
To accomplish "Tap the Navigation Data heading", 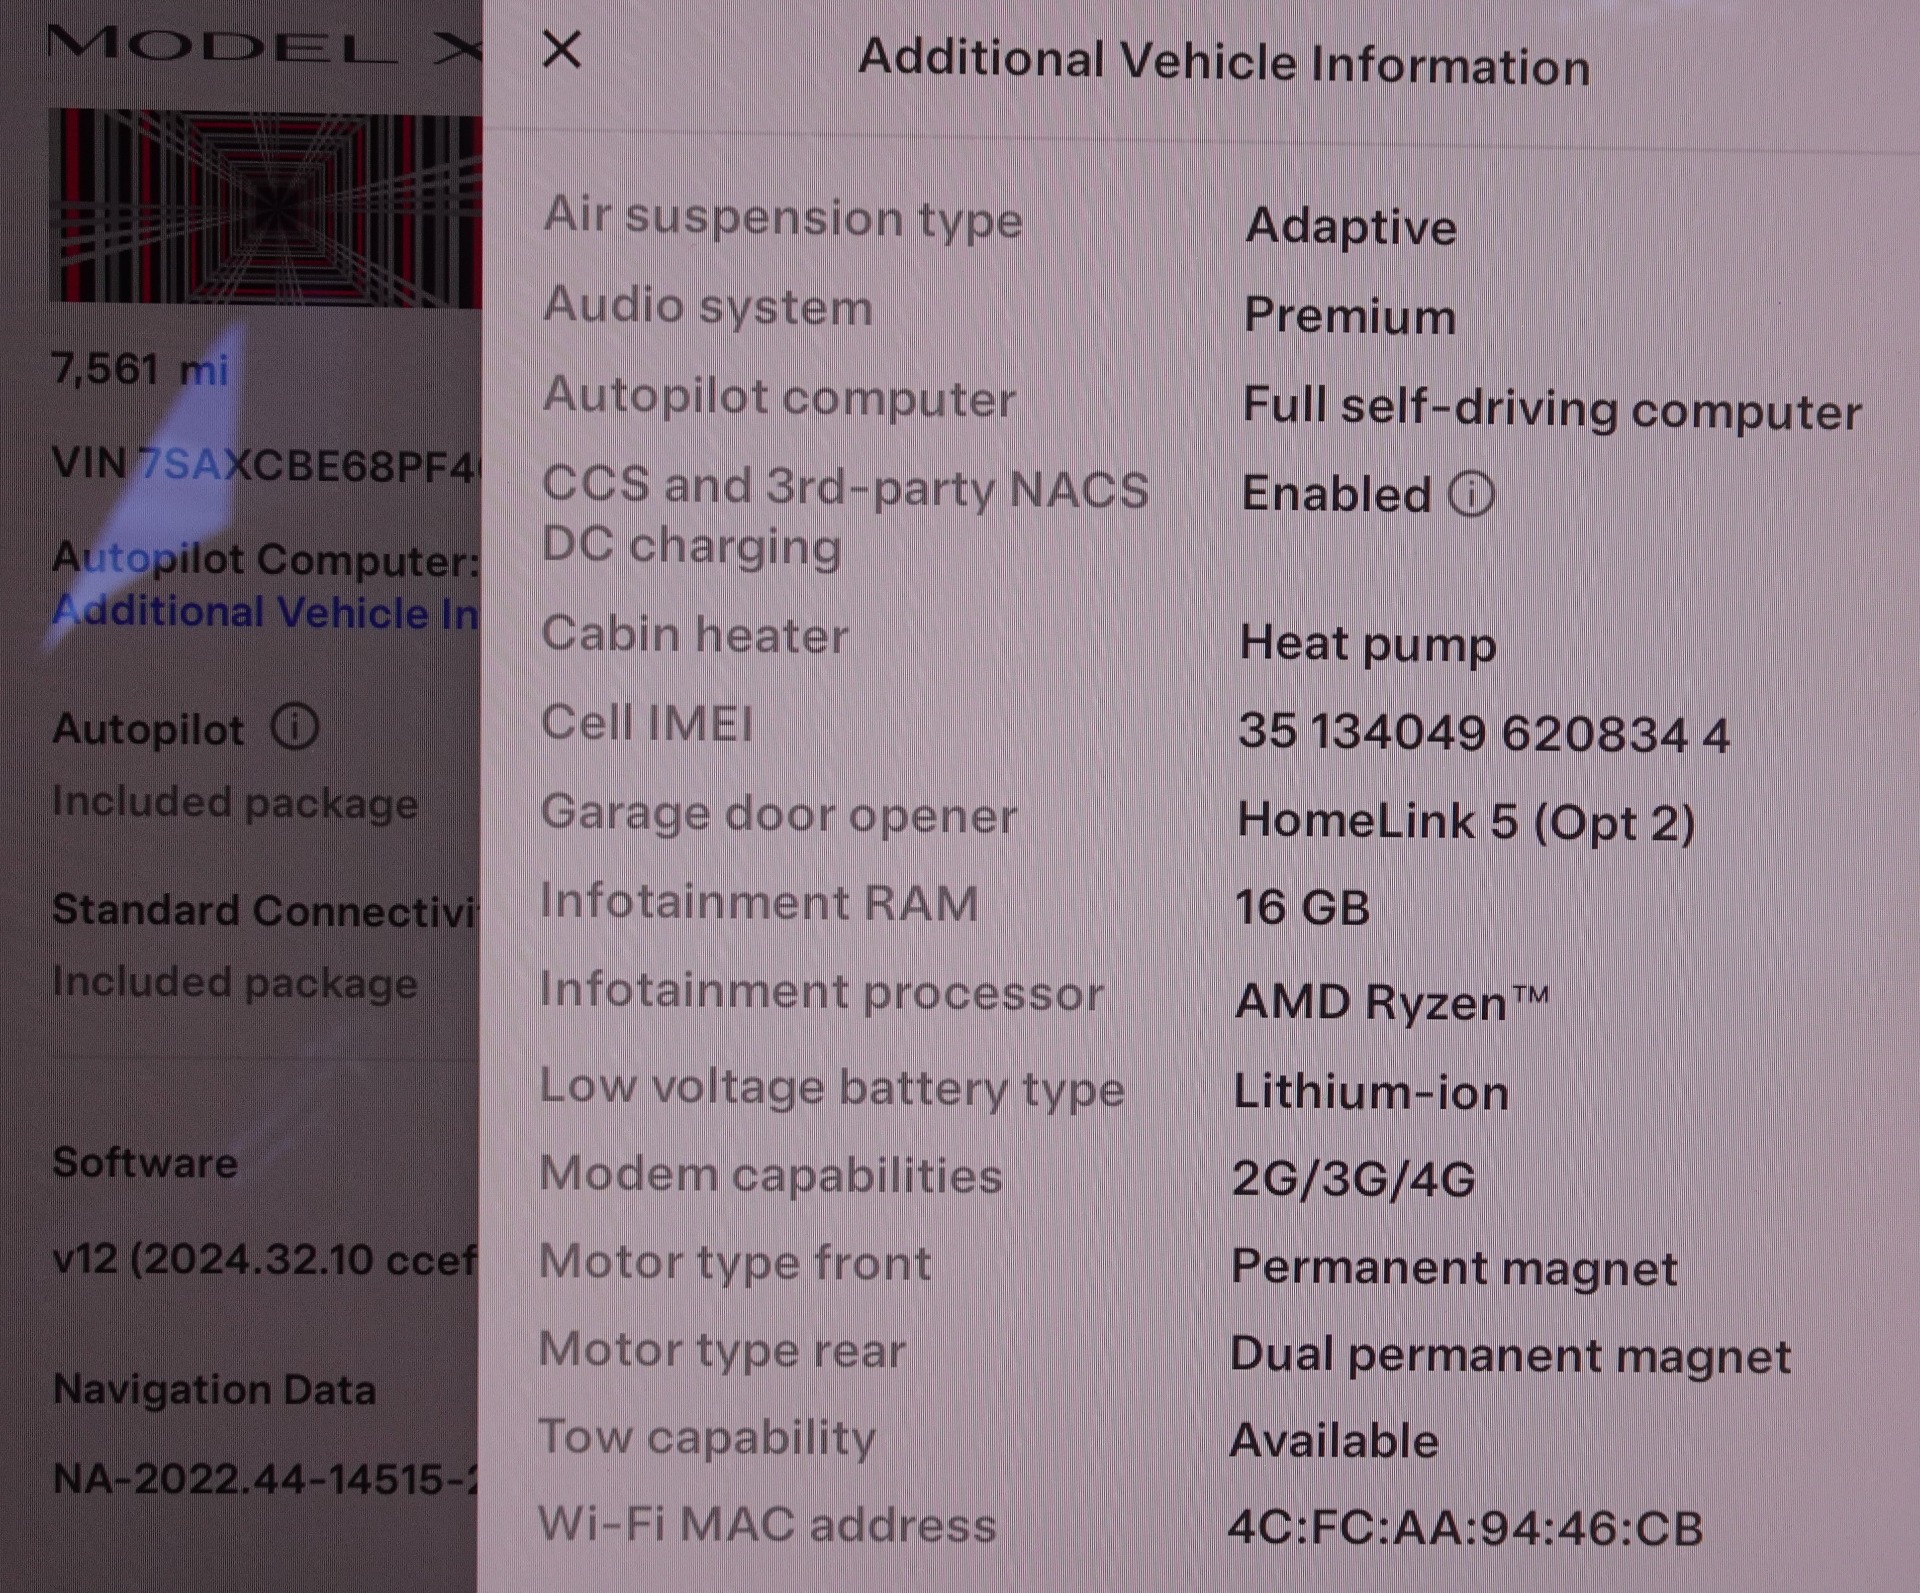I will (214, 1389).
